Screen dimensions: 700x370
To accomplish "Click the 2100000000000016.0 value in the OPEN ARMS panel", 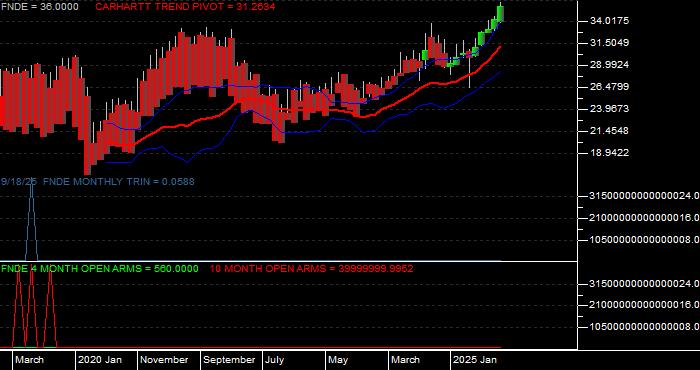I will pyautogui.click(x=644, y=306).
